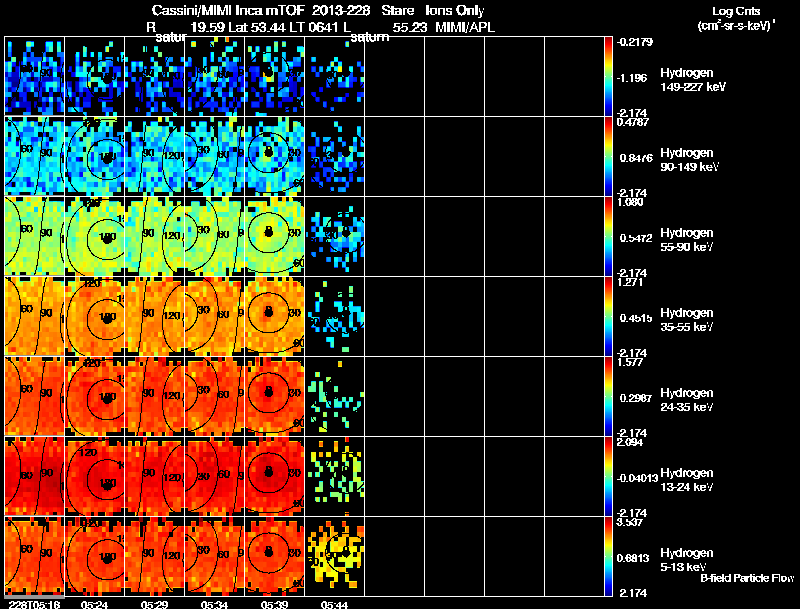
Task: Click the 05:44 time label
Action: [334, 604]
